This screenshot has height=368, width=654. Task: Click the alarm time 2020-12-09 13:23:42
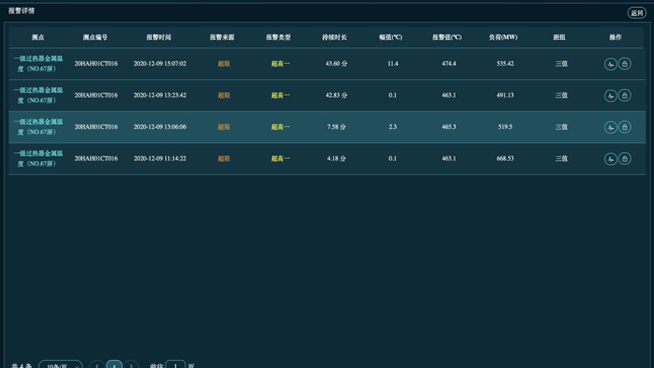point(160,95)
